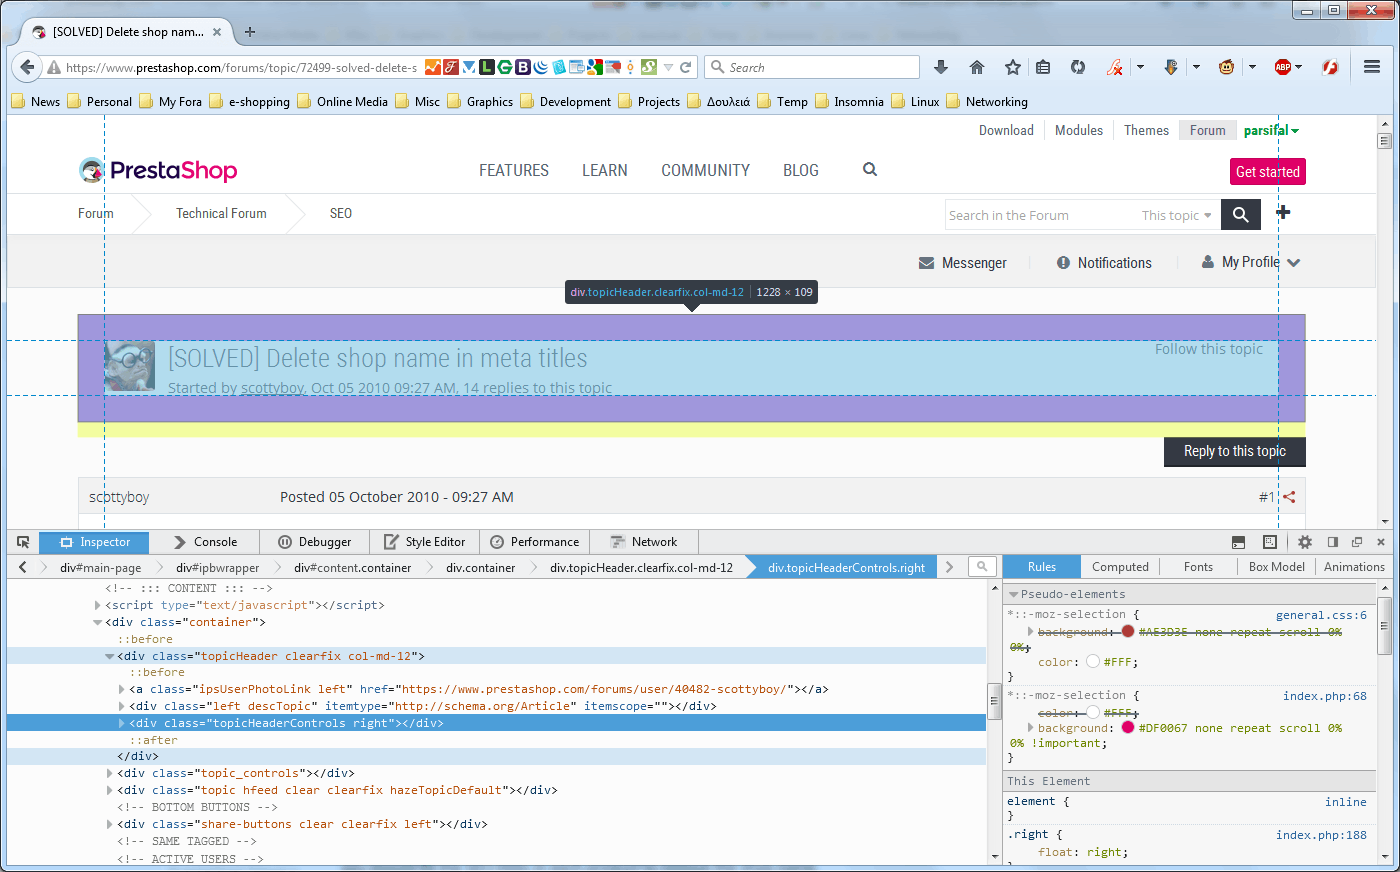Reload the page with refresh icon
Viewport: 1400px width, 872px height.
click(x=686, y=67)
